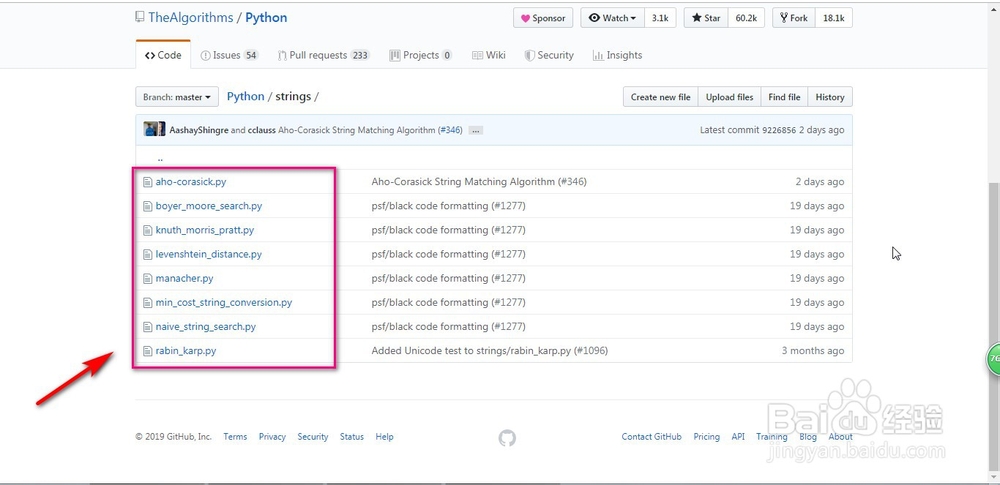Open the Contact GitHub footer link
The image size is (1000, 485).
pyautogui.click(x=652, y=437)
